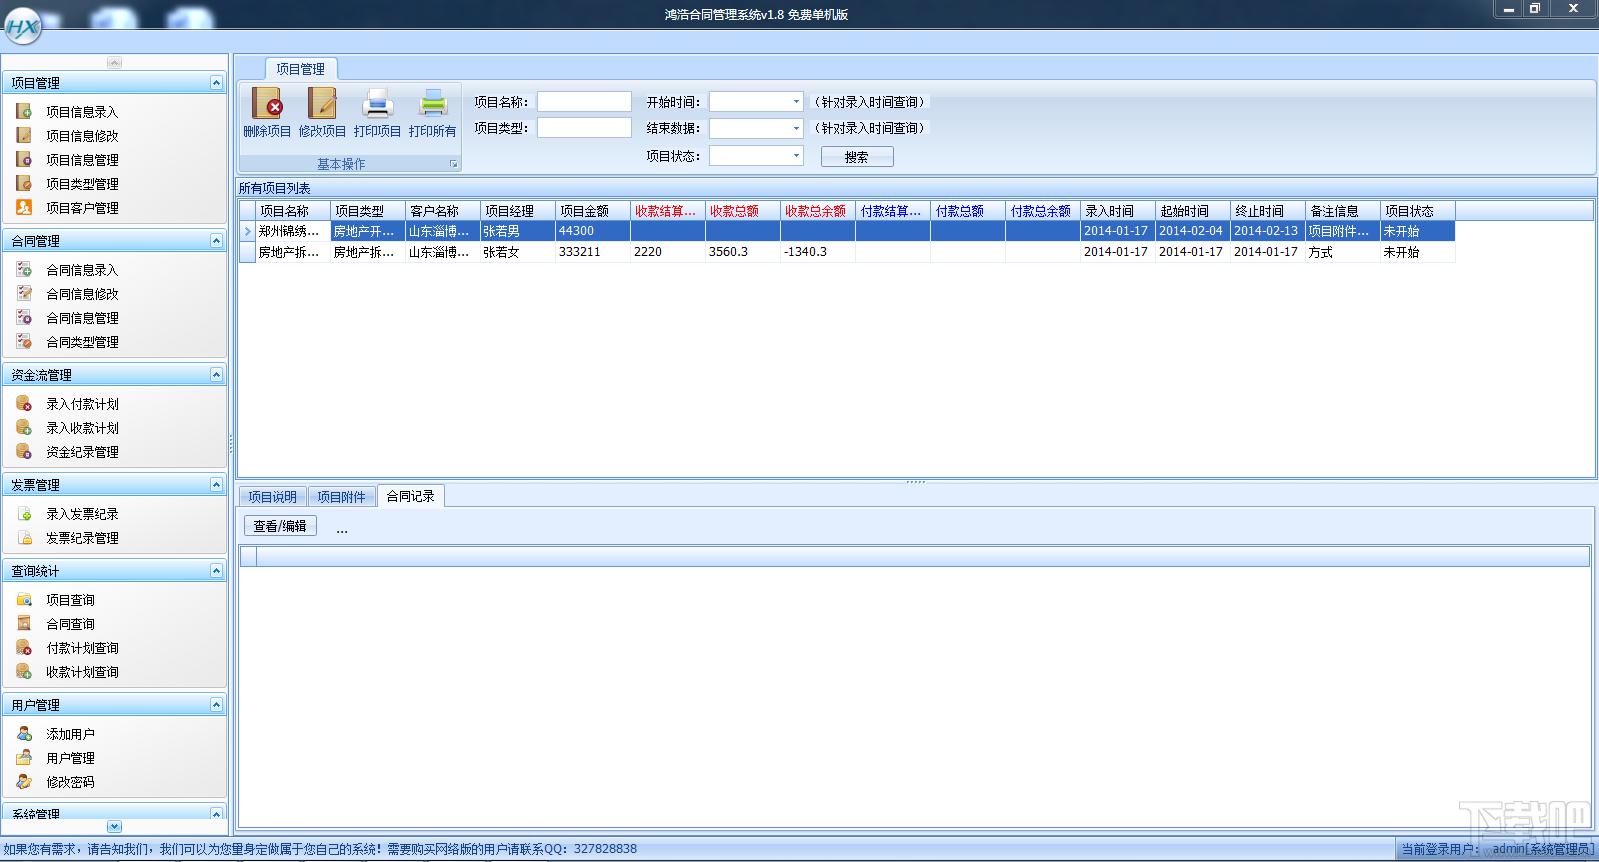Open 项目信息修改 in the sidebar
The image size is (1599, 862).
(x=82, y=136)
